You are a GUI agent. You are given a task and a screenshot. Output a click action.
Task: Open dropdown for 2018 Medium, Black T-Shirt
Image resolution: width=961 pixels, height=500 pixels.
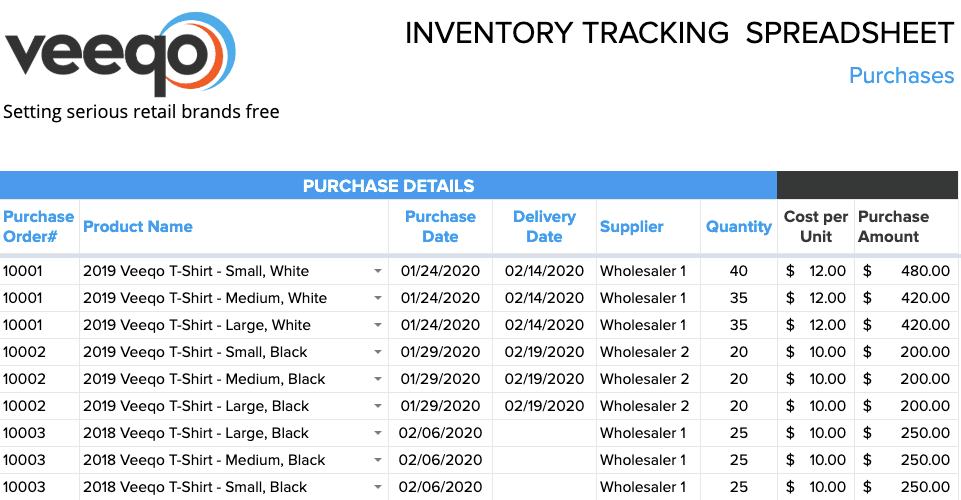pyautogui.click(x=378, y=460)
